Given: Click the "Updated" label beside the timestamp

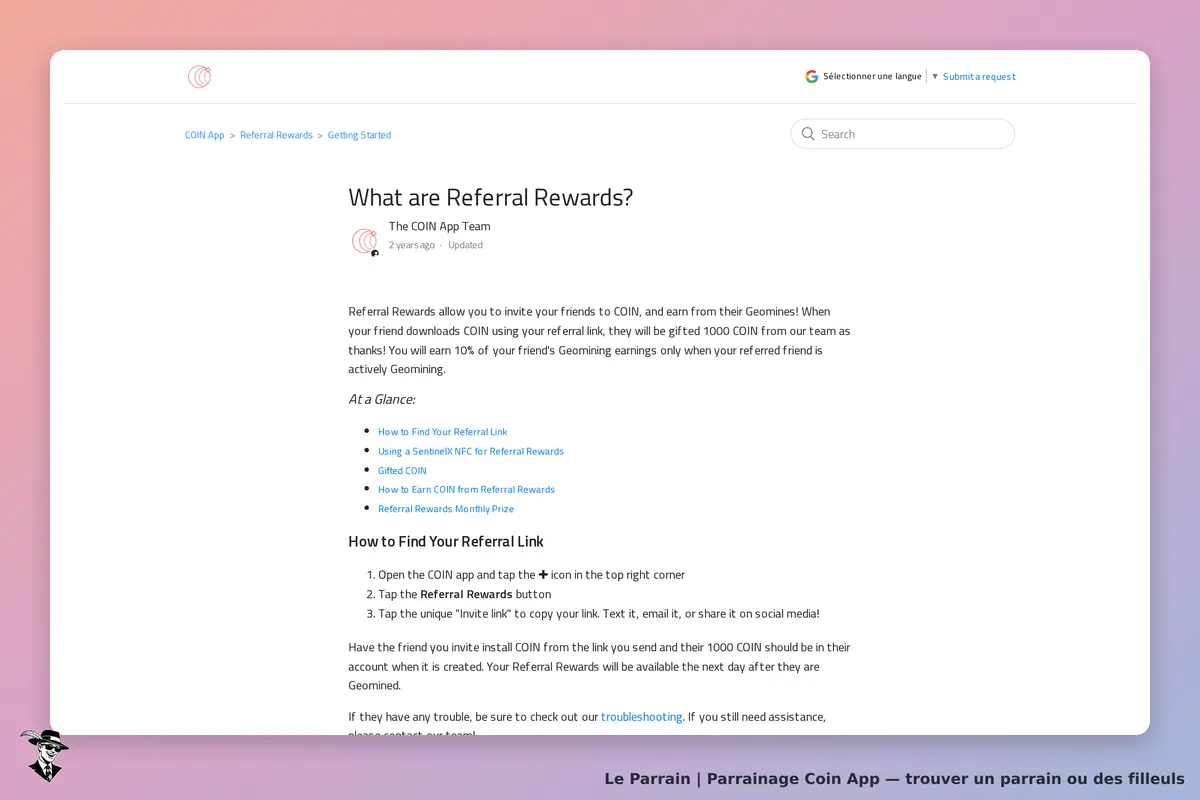Looking at the screenshot, I should pos(465,245).
